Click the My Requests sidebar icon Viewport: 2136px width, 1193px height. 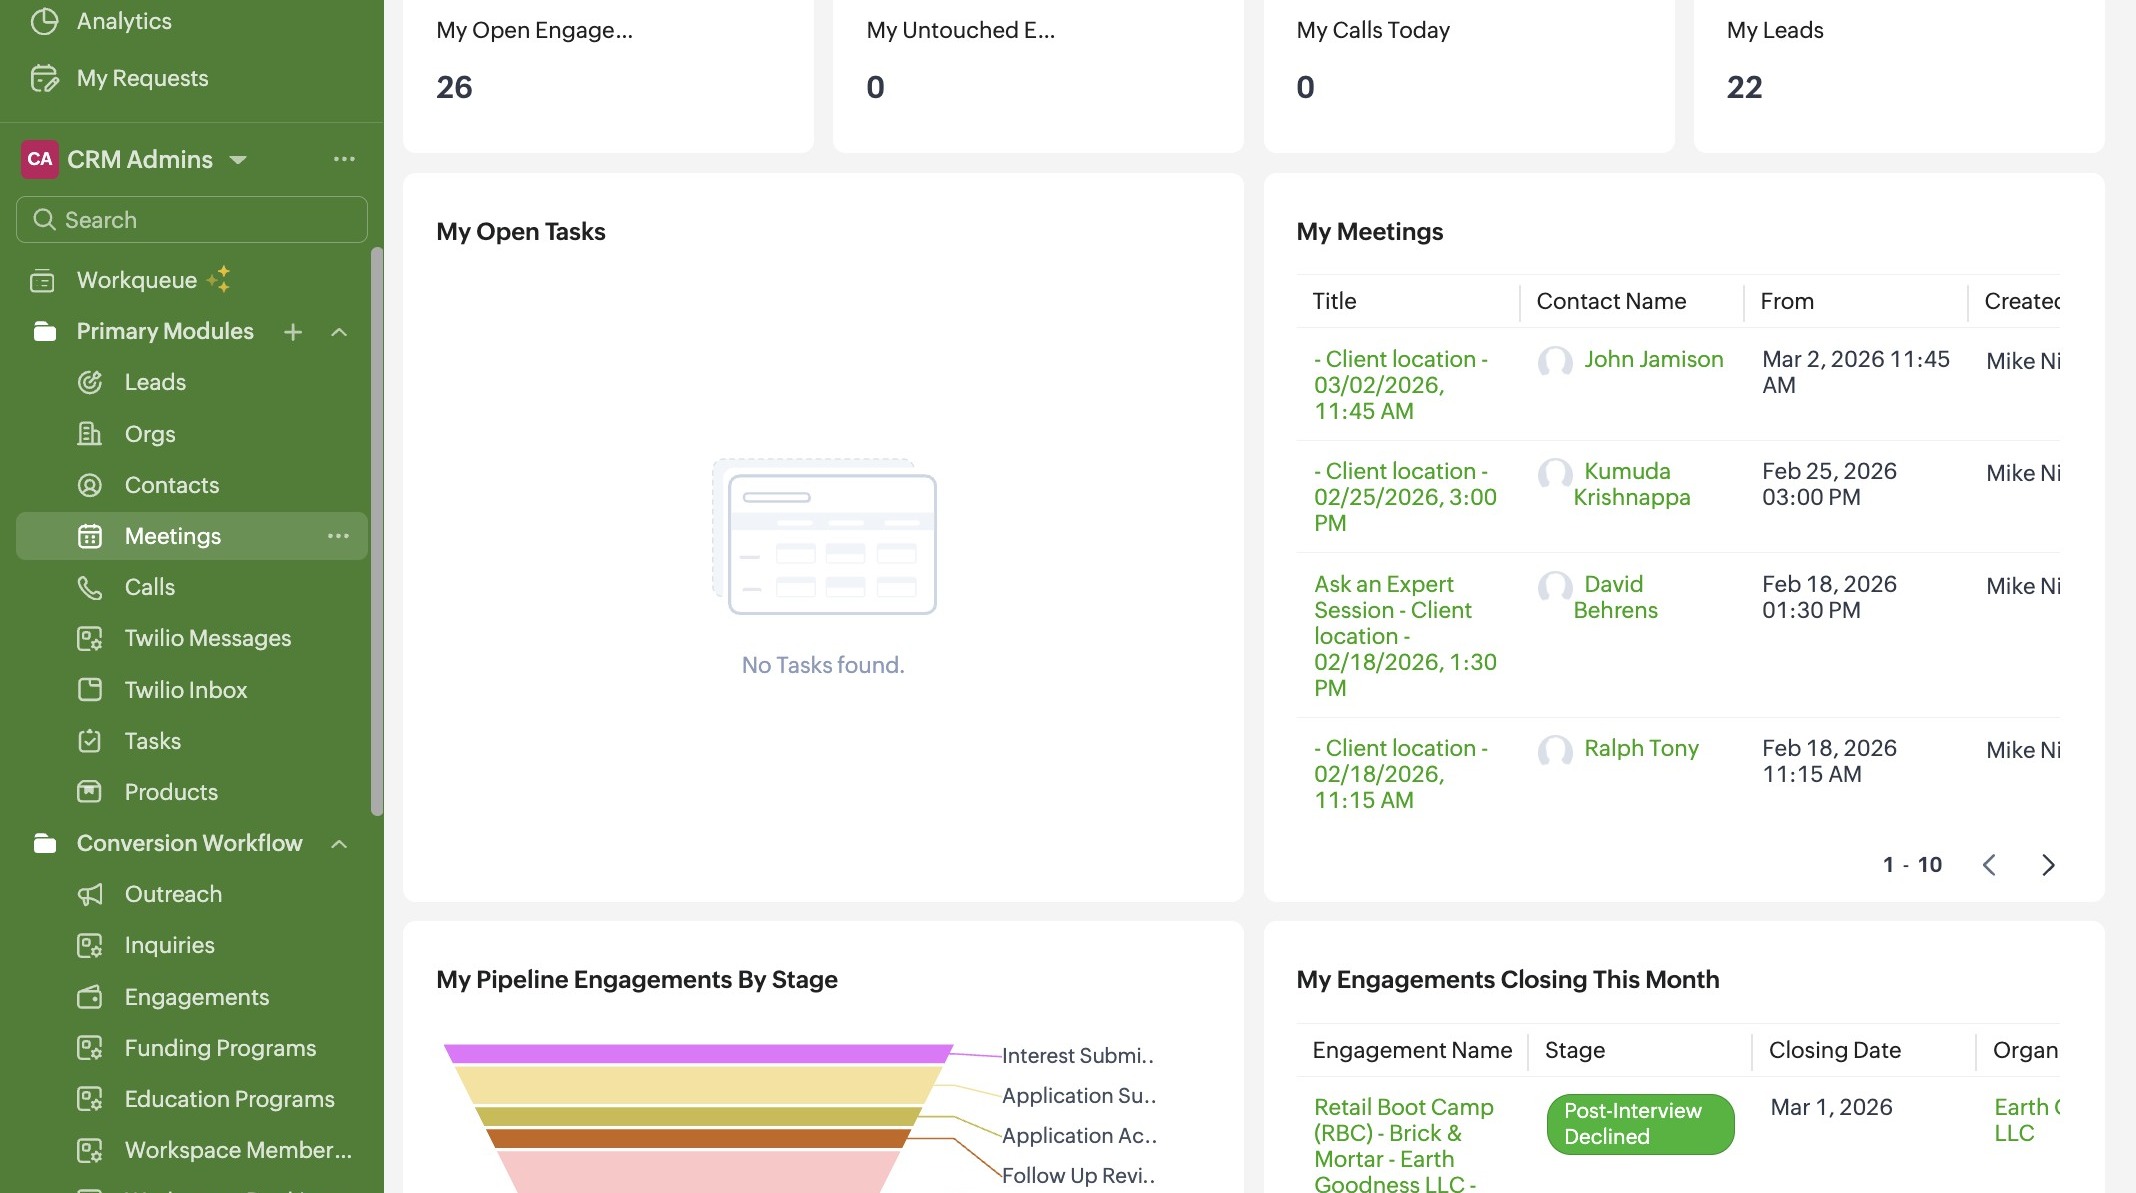(44, 78)
